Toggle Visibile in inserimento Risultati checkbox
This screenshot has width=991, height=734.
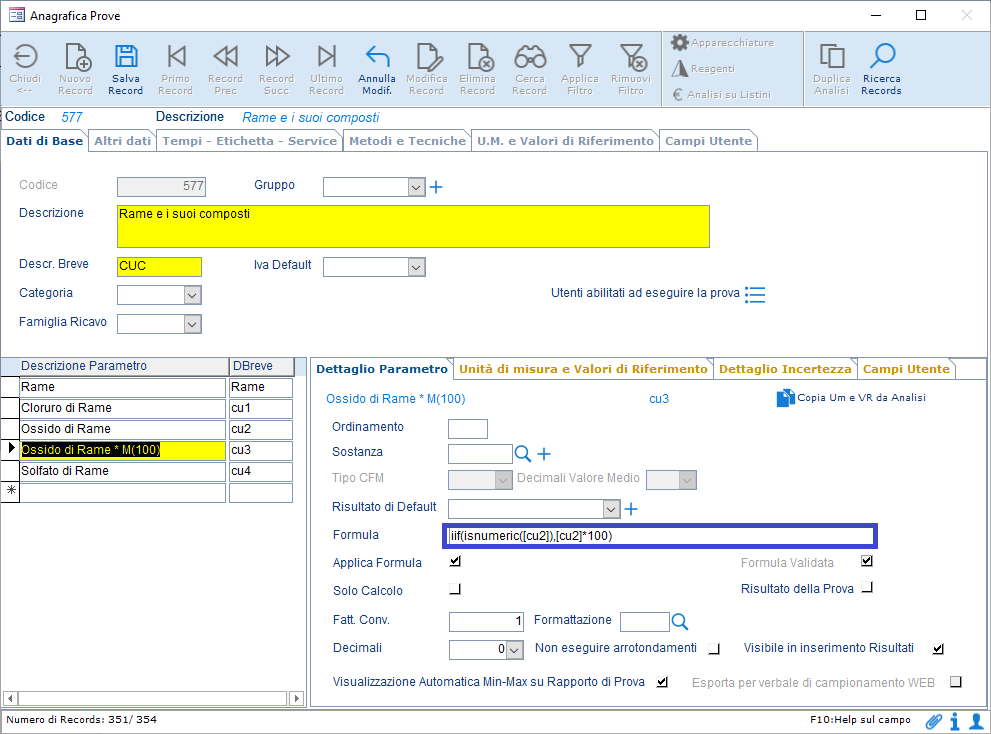939,649
